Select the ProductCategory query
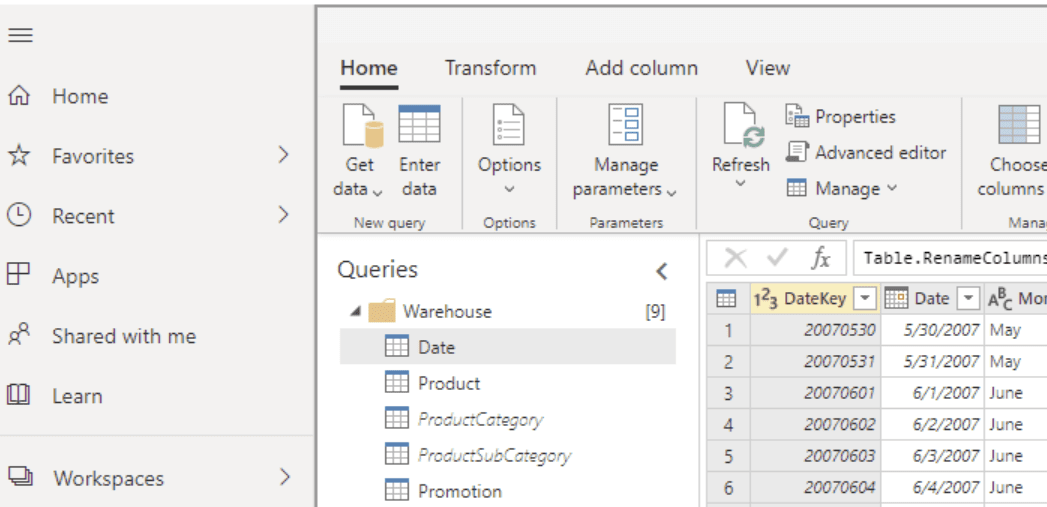Viewport: 1047px width, 507px height. pyautogui.click(x=480, y=420)
